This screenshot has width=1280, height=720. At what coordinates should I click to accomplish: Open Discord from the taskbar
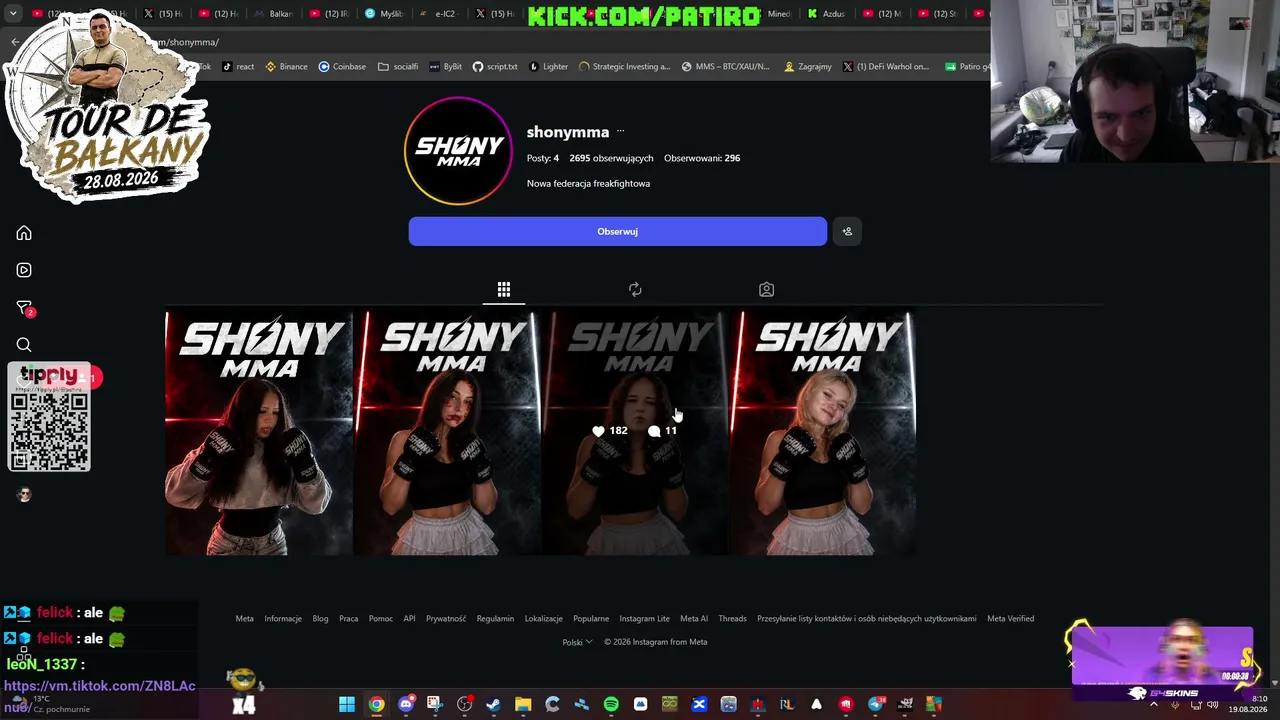tap(405, 705)
